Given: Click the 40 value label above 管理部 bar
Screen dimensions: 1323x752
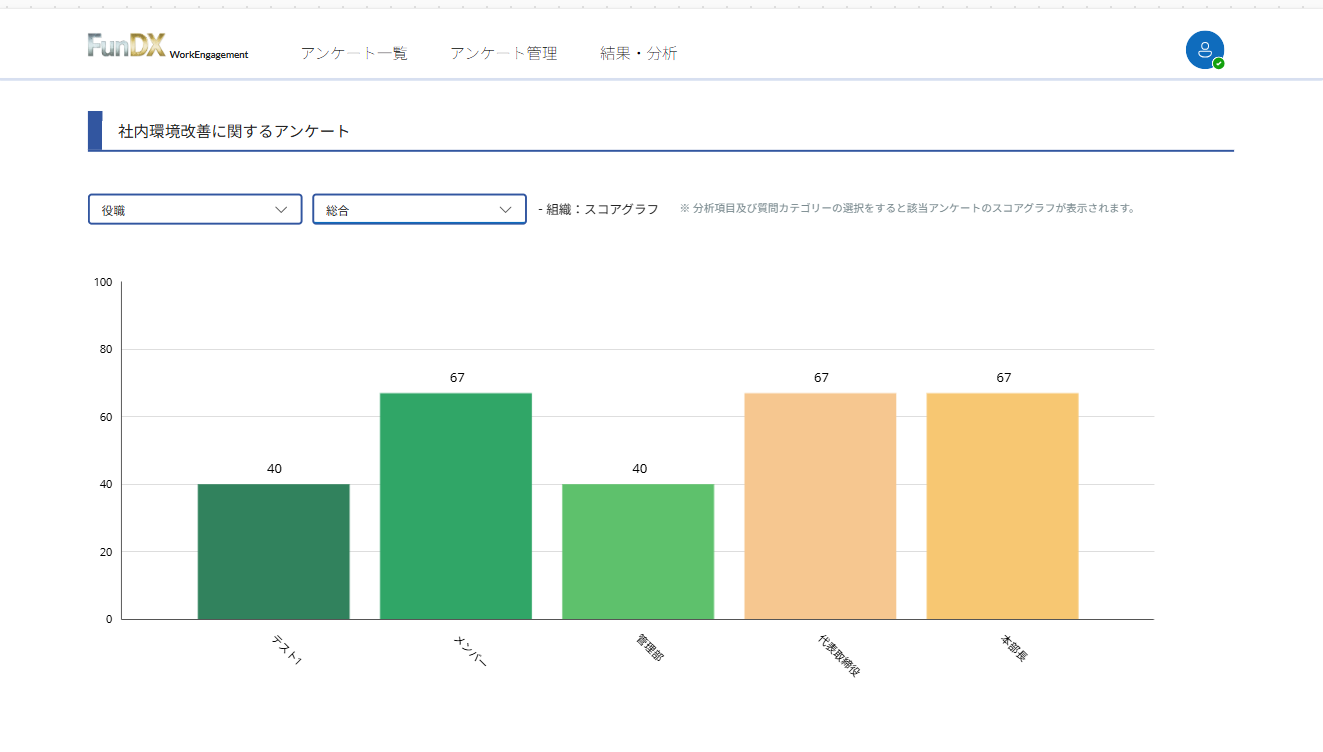Looking at the screenshot, I should tap(639, 469).
